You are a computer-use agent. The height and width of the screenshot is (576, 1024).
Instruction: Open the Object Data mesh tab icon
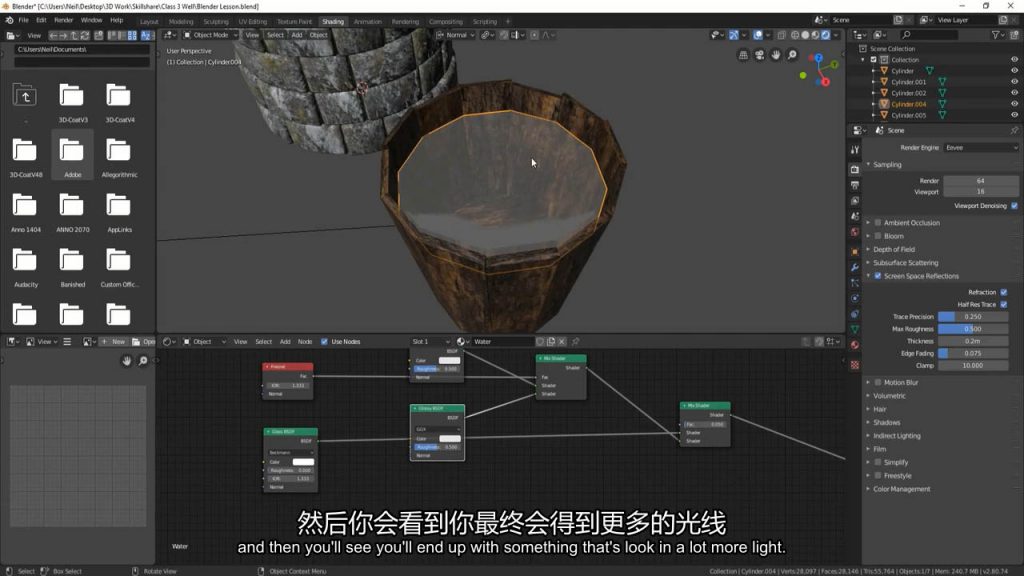tap(855, 330)
